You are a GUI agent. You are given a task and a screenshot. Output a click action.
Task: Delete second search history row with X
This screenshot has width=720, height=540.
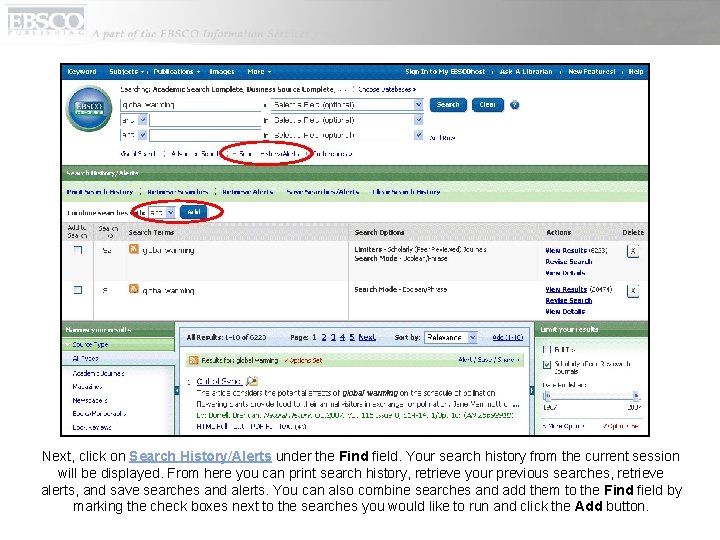click(x=633, y=291)
